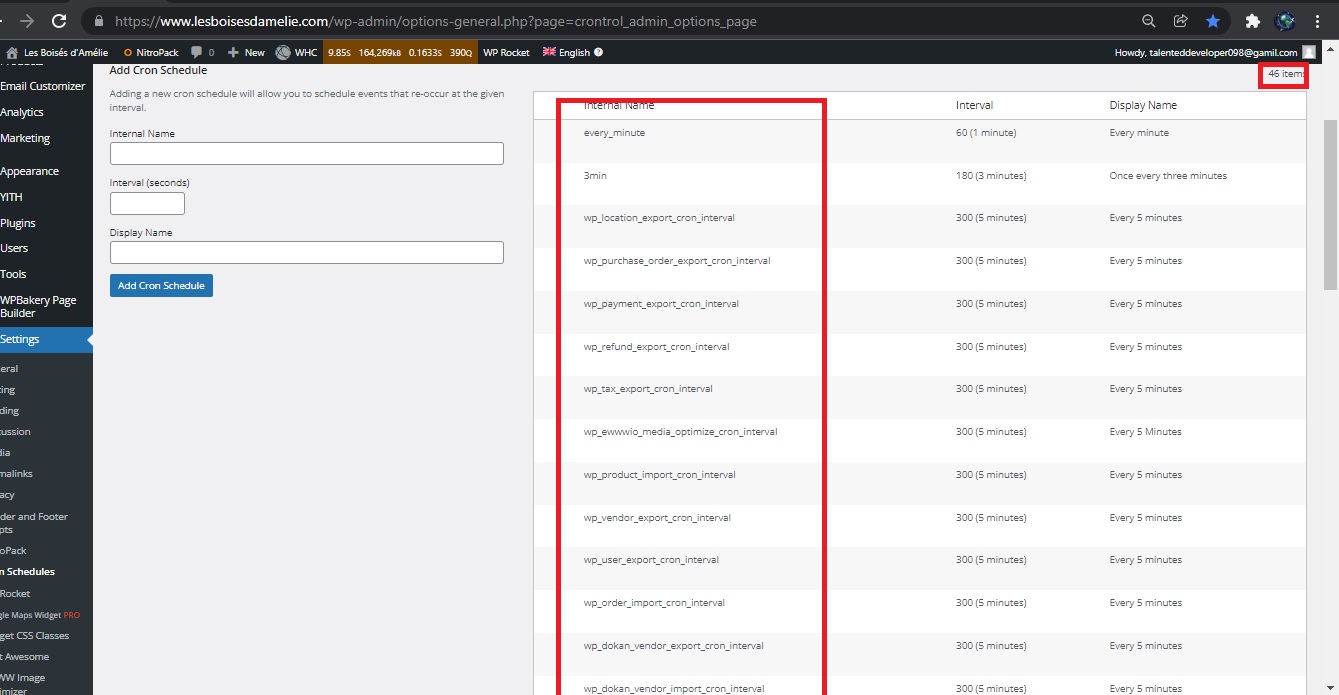The height and width of the screenshot is (695, 1339).
Task: Click the Display Name input field
Action: [306, 252]
